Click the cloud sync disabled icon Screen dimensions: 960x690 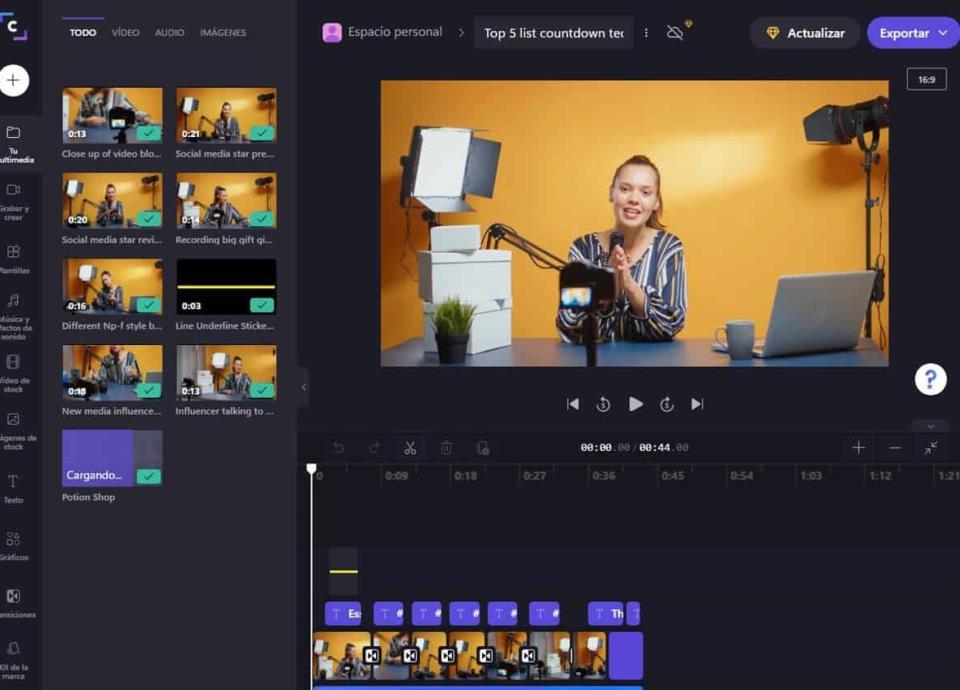point(676,32)
